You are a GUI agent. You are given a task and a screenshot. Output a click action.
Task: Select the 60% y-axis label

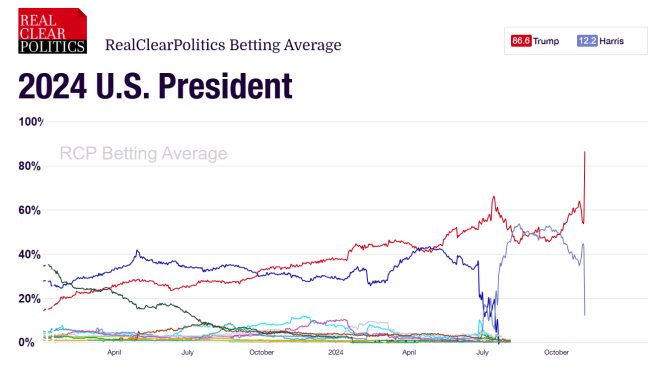coord(30,210)
